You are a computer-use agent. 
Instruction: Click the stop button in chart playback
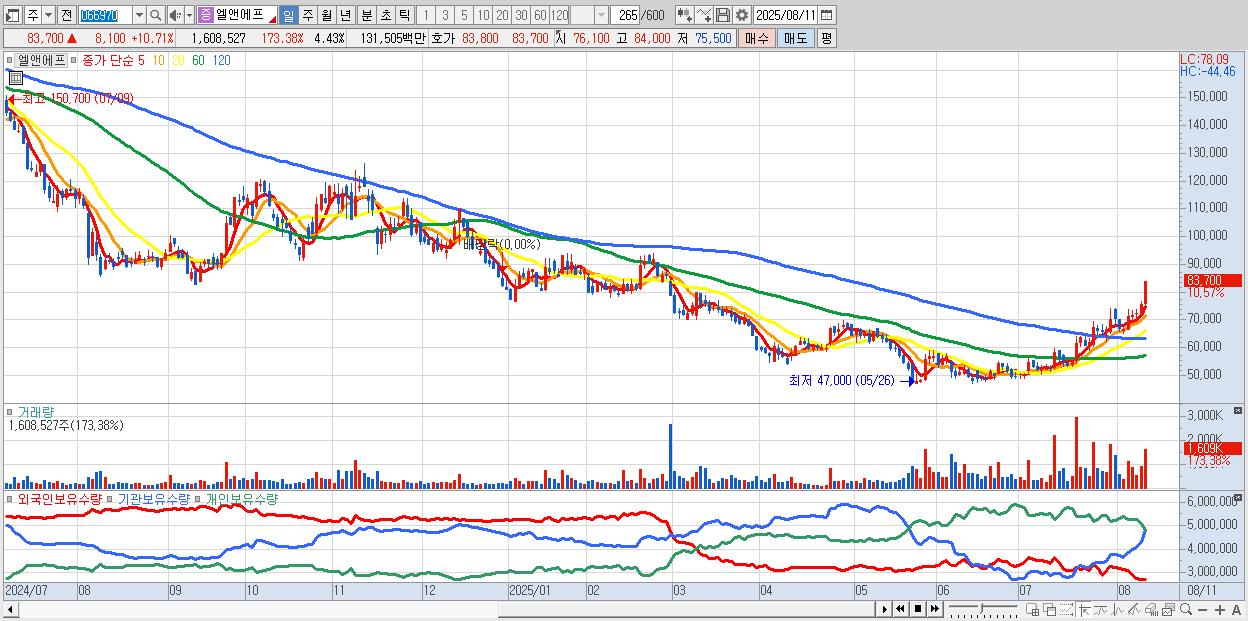point(918,609)
